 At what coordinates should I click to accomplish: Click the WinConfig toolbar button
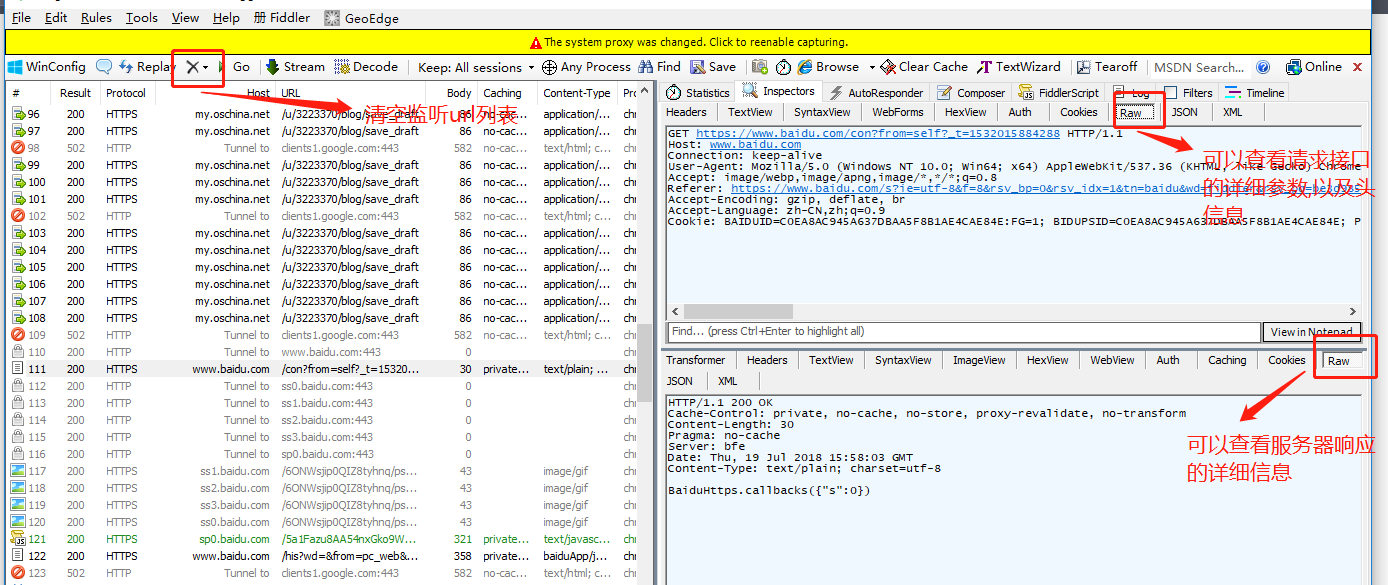click(x=46, y=67)
